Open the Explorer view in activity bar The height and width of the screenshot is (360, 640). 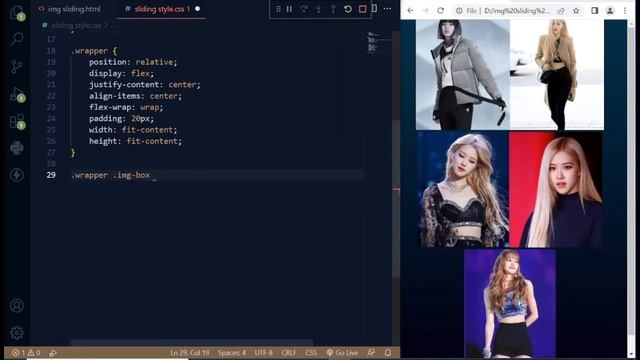point(17,13)
